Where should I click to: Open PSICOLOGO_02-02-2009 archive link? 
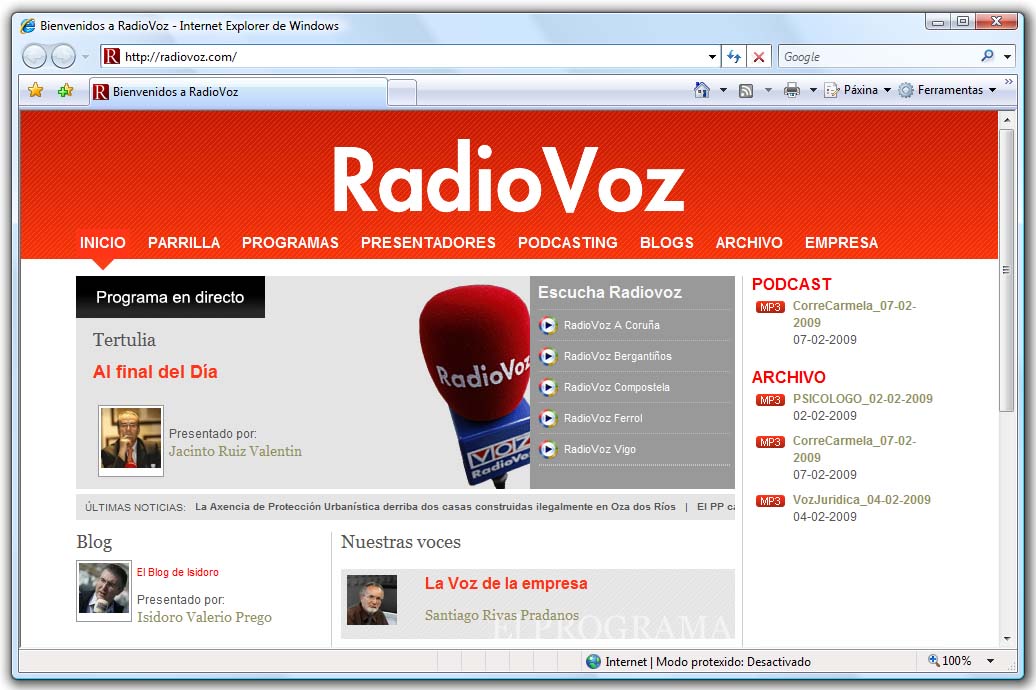(863, 399)
